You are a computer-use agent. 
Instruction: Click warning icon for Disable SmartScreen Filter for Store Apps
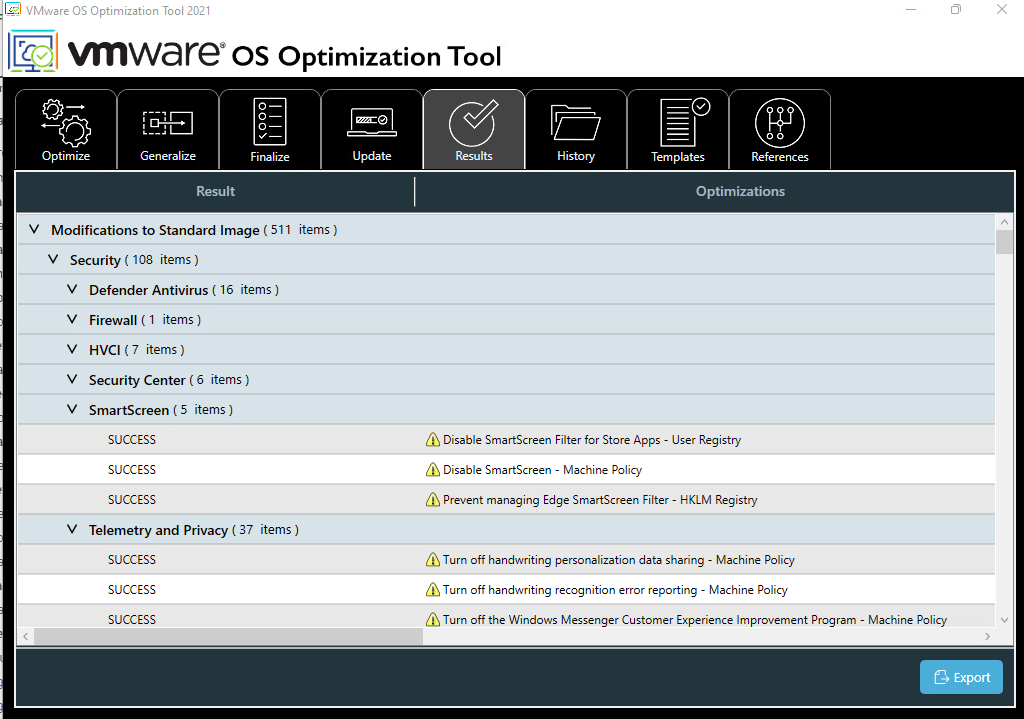[432, 439]
